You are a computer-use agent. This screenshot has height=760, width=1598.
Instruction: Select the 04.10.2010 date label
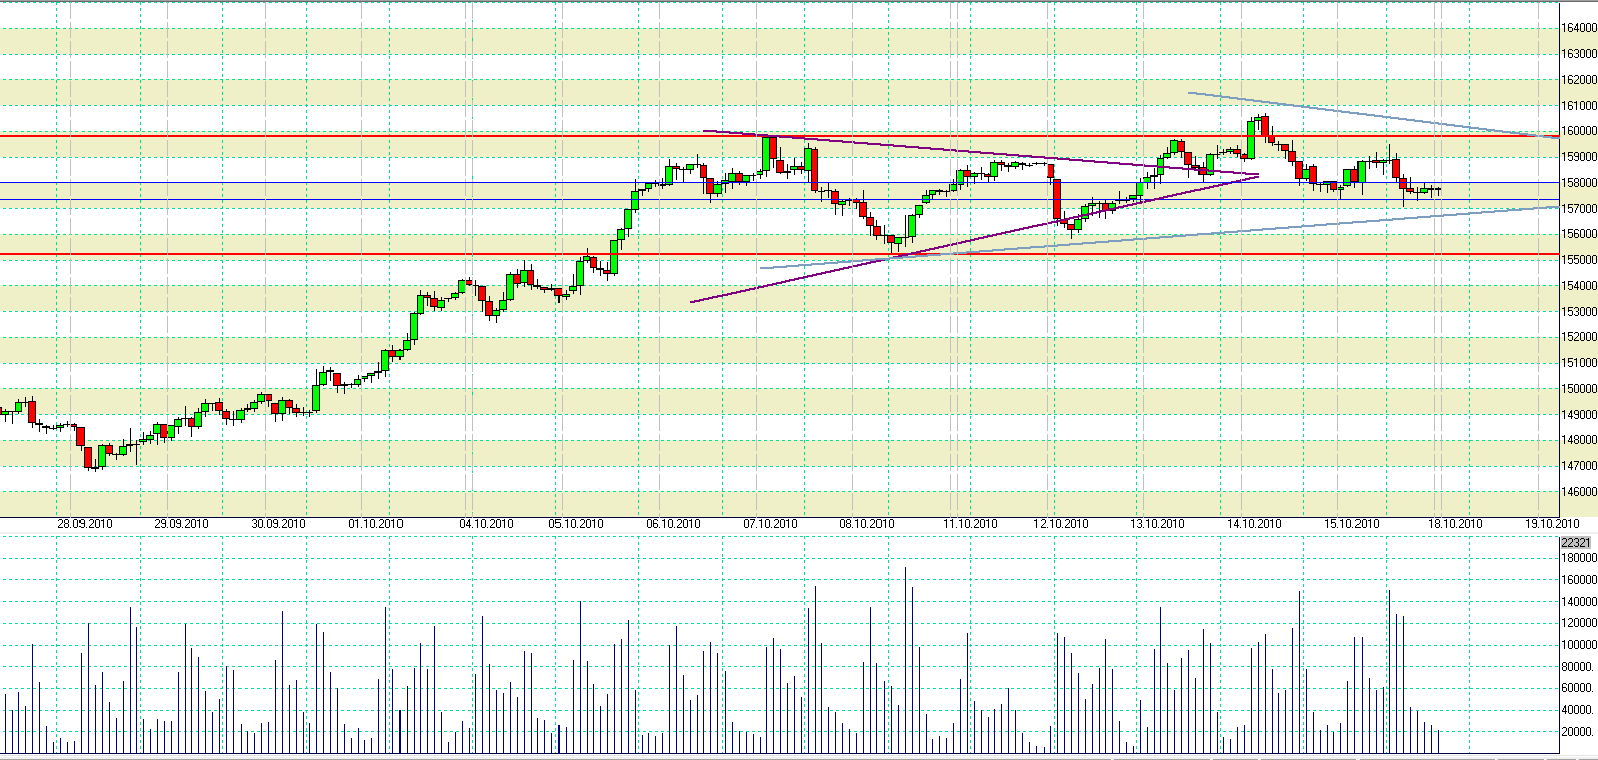487,524
